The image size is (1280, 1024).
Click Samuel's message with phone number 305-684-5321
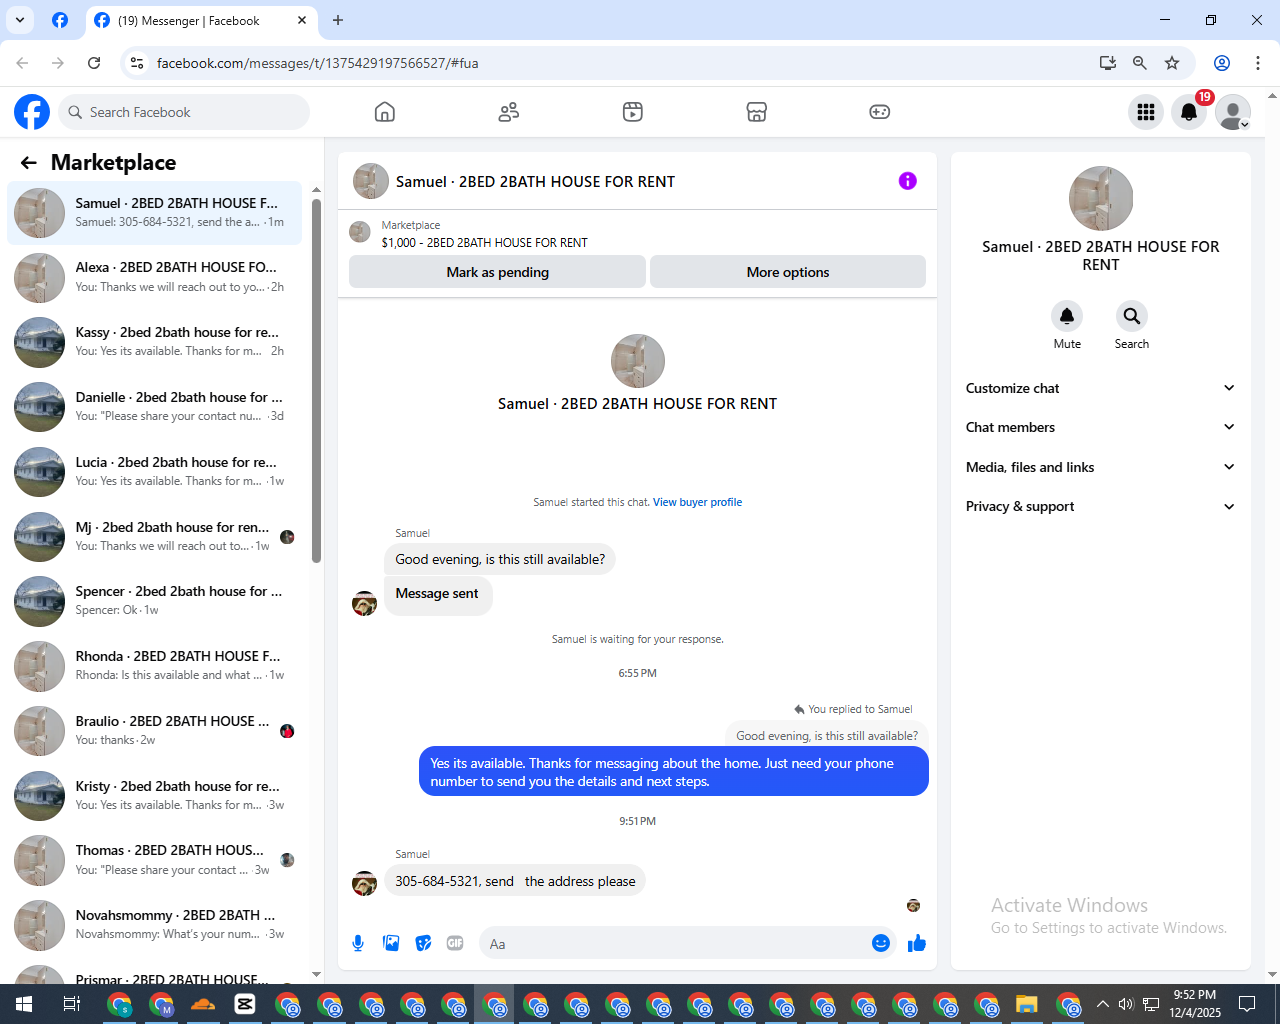point(515,881)
